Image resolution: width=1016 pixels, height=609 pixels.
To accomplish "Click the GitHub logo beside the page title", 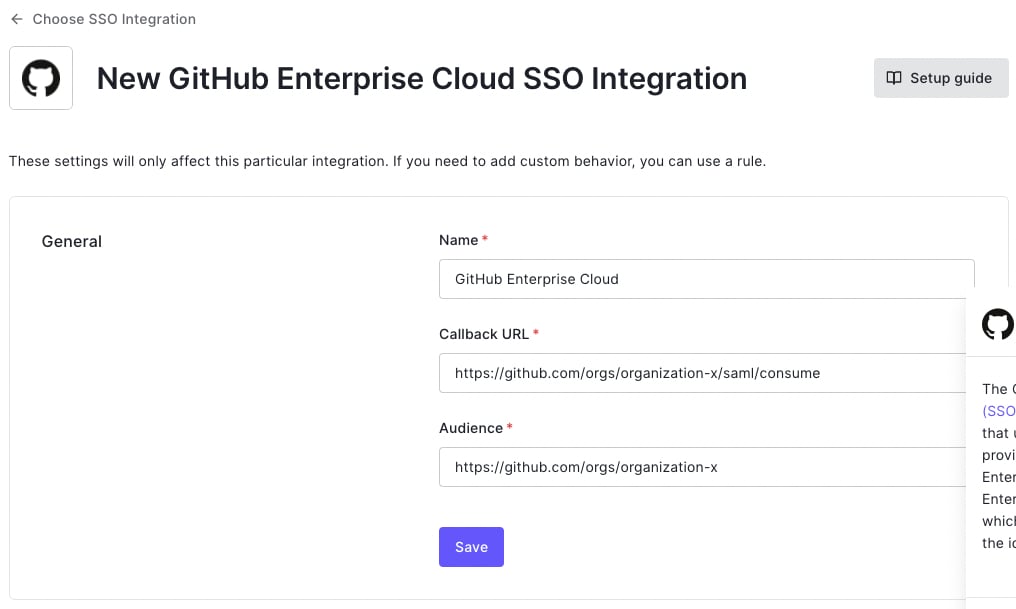I will point(41,78).
